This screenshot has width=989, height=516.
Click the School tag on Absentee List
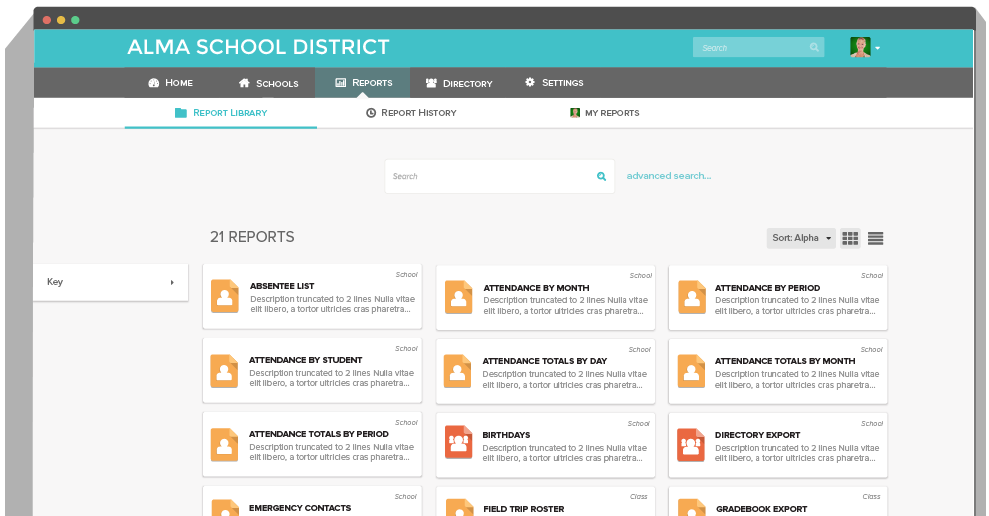tap(406, 274)
